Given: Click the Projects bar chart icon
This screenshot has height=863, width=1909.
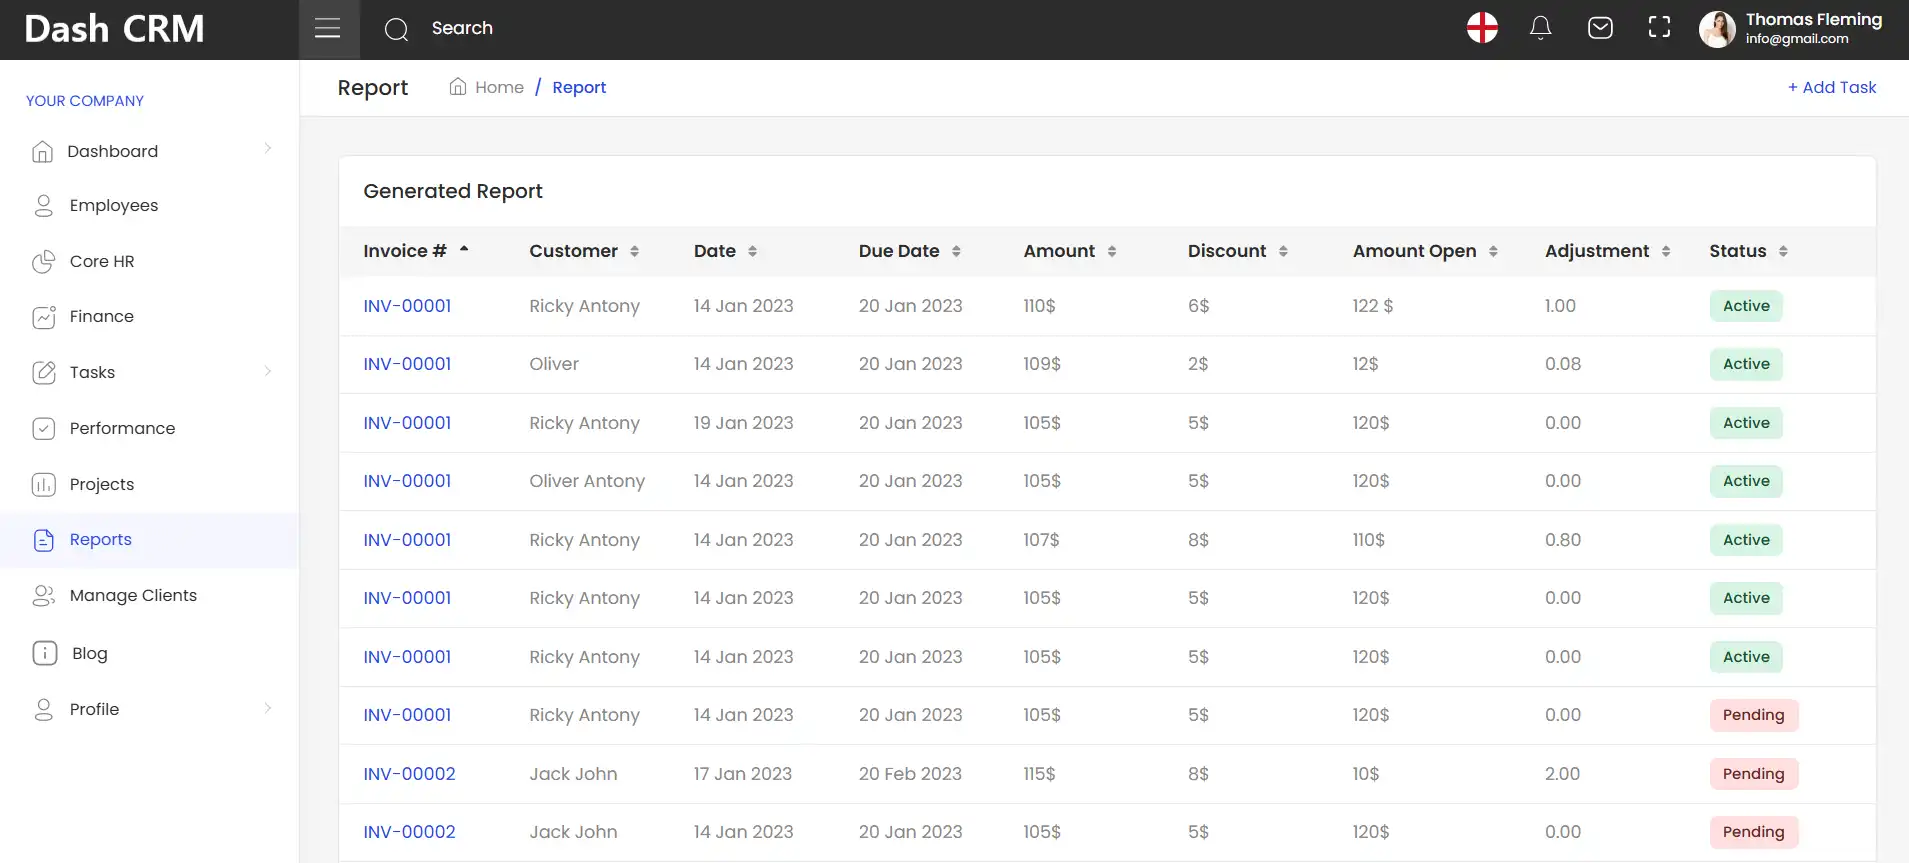Looking at the screenshot, I should point(43,484).
